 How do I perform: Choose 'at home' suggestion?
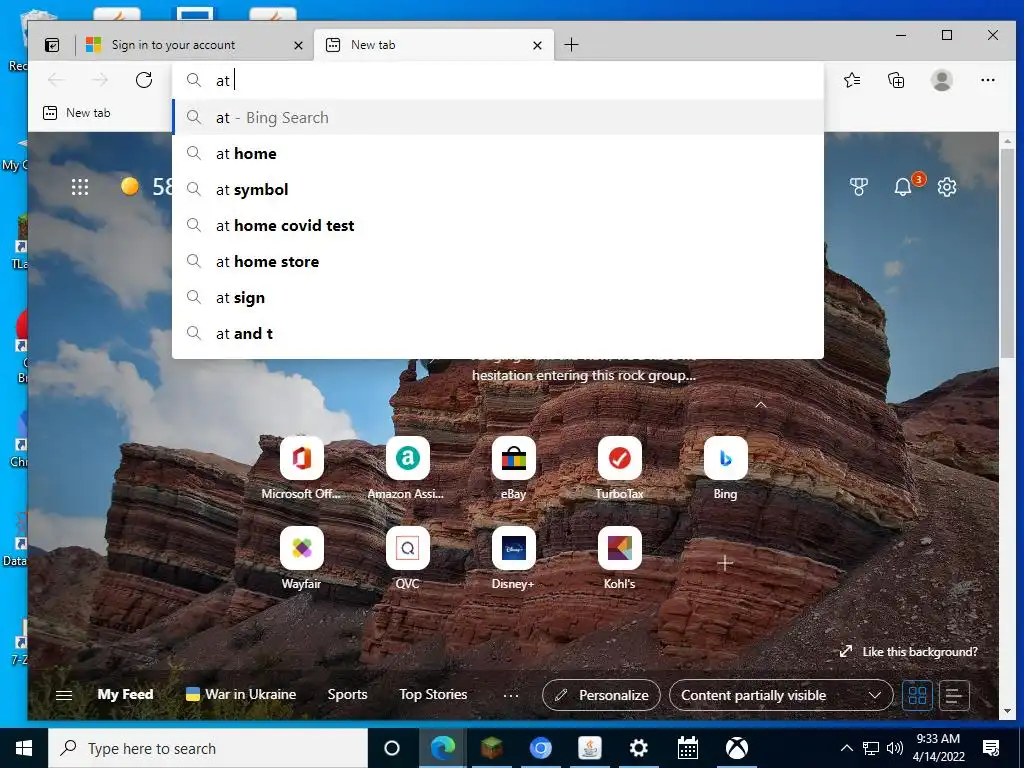498,153
